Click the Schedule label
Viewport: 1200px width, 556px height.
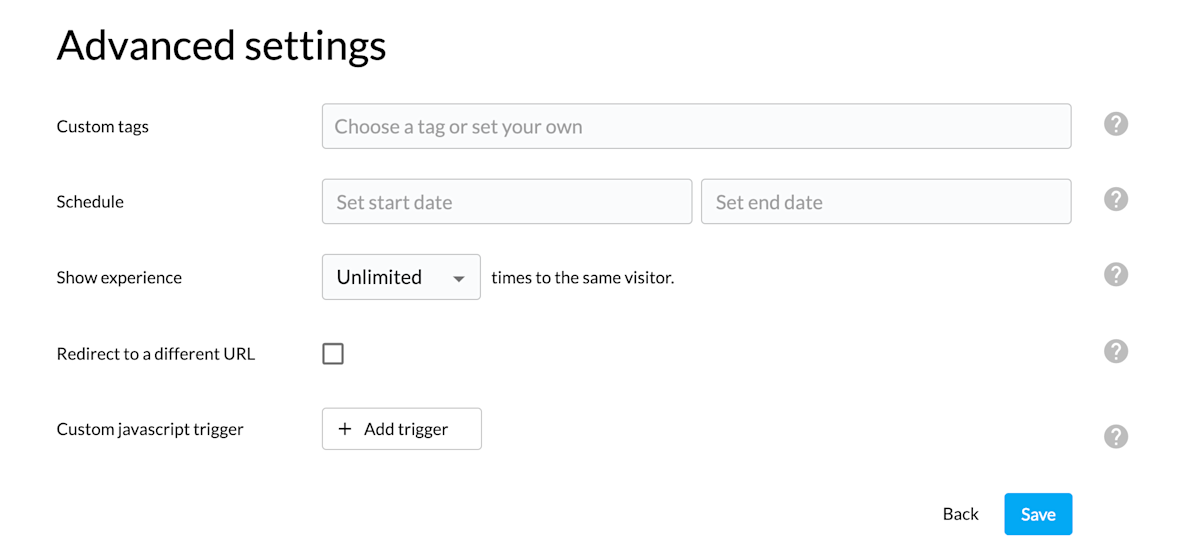[90, 202]
